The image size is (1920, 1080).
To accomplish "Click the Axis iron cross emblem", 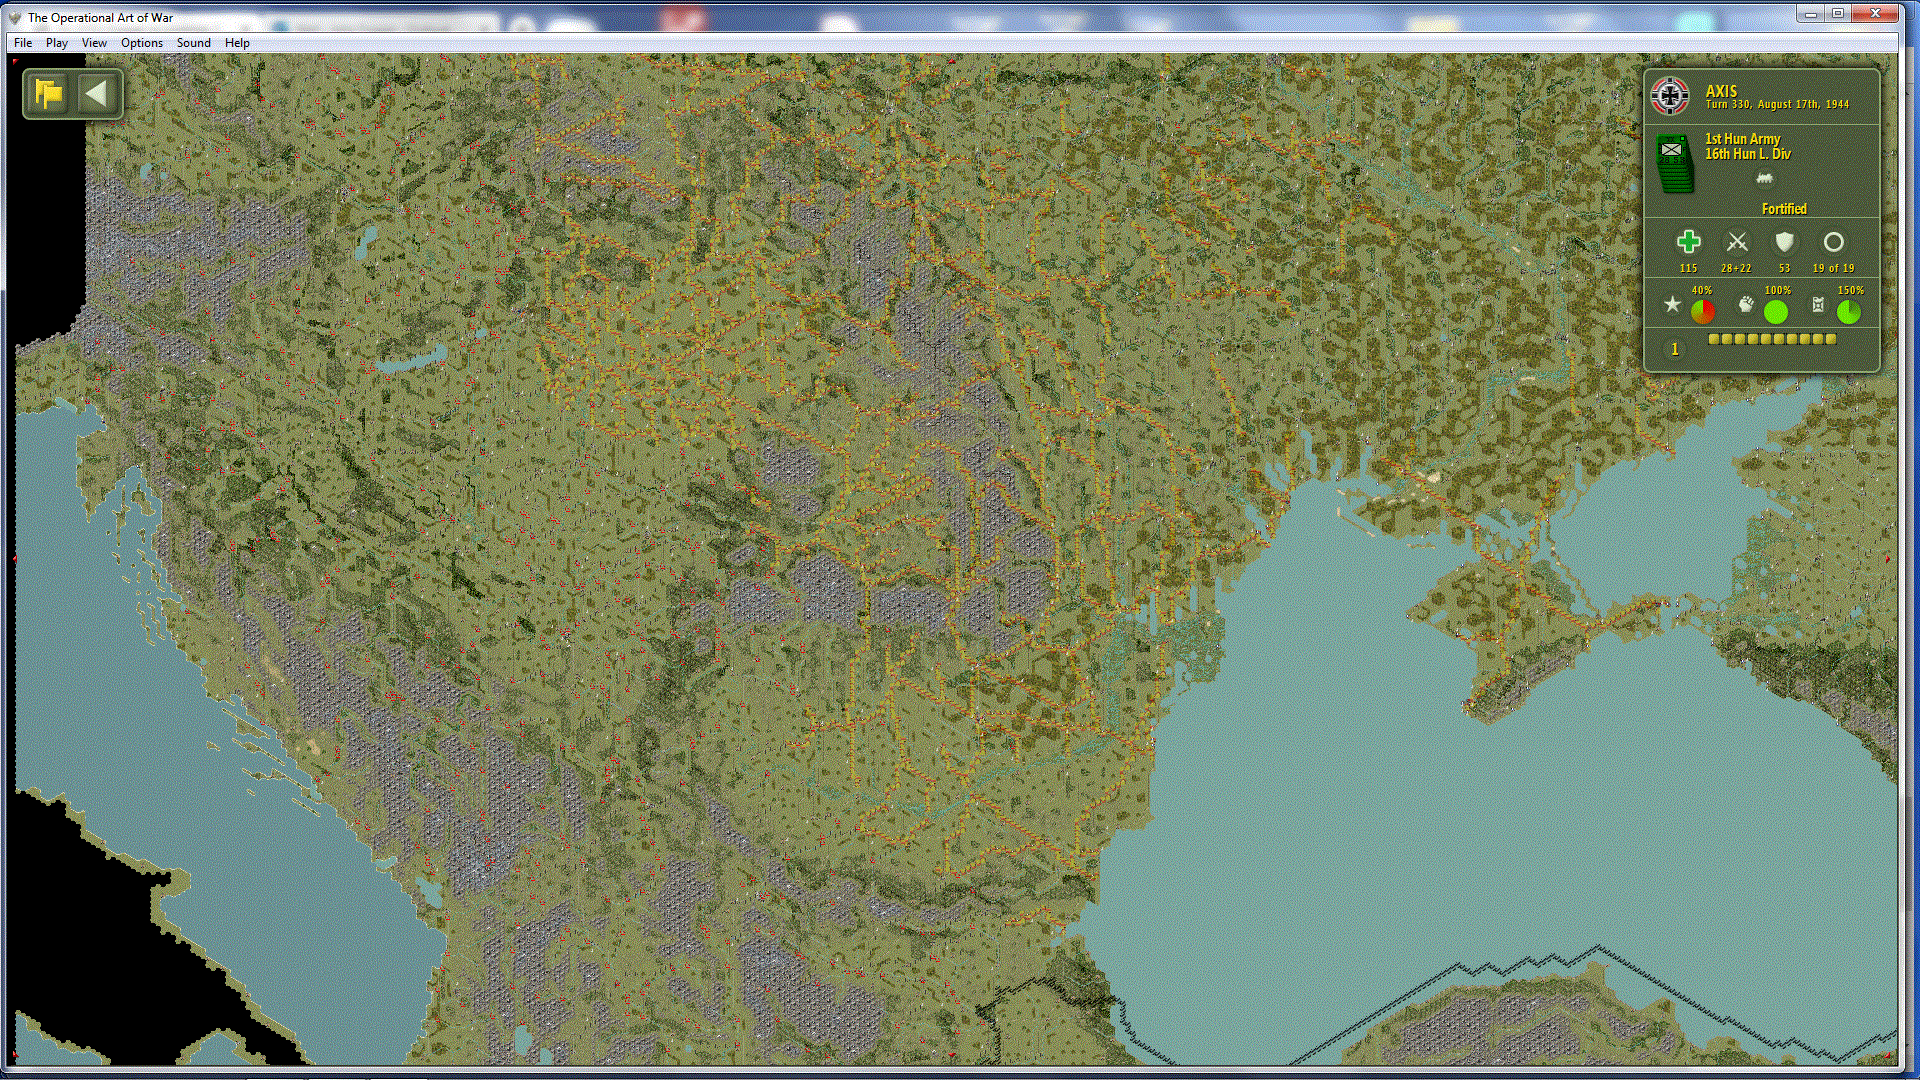I will [x=1669, y=96].
